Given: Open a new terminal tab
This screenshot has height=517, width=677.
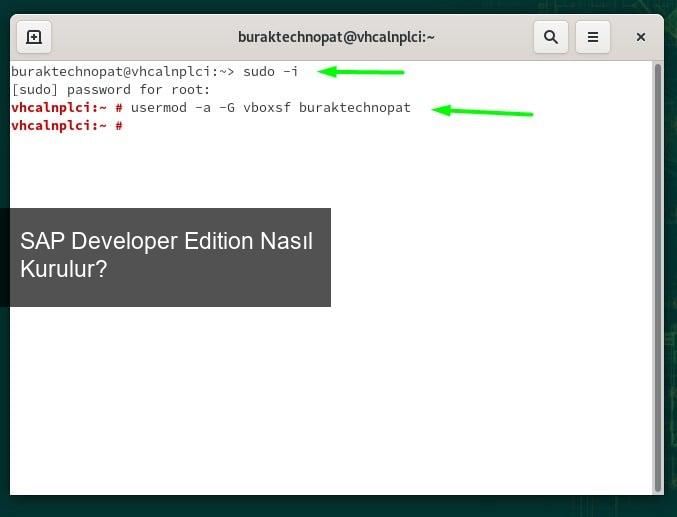Looking at the screenshot, I should 34,38.
